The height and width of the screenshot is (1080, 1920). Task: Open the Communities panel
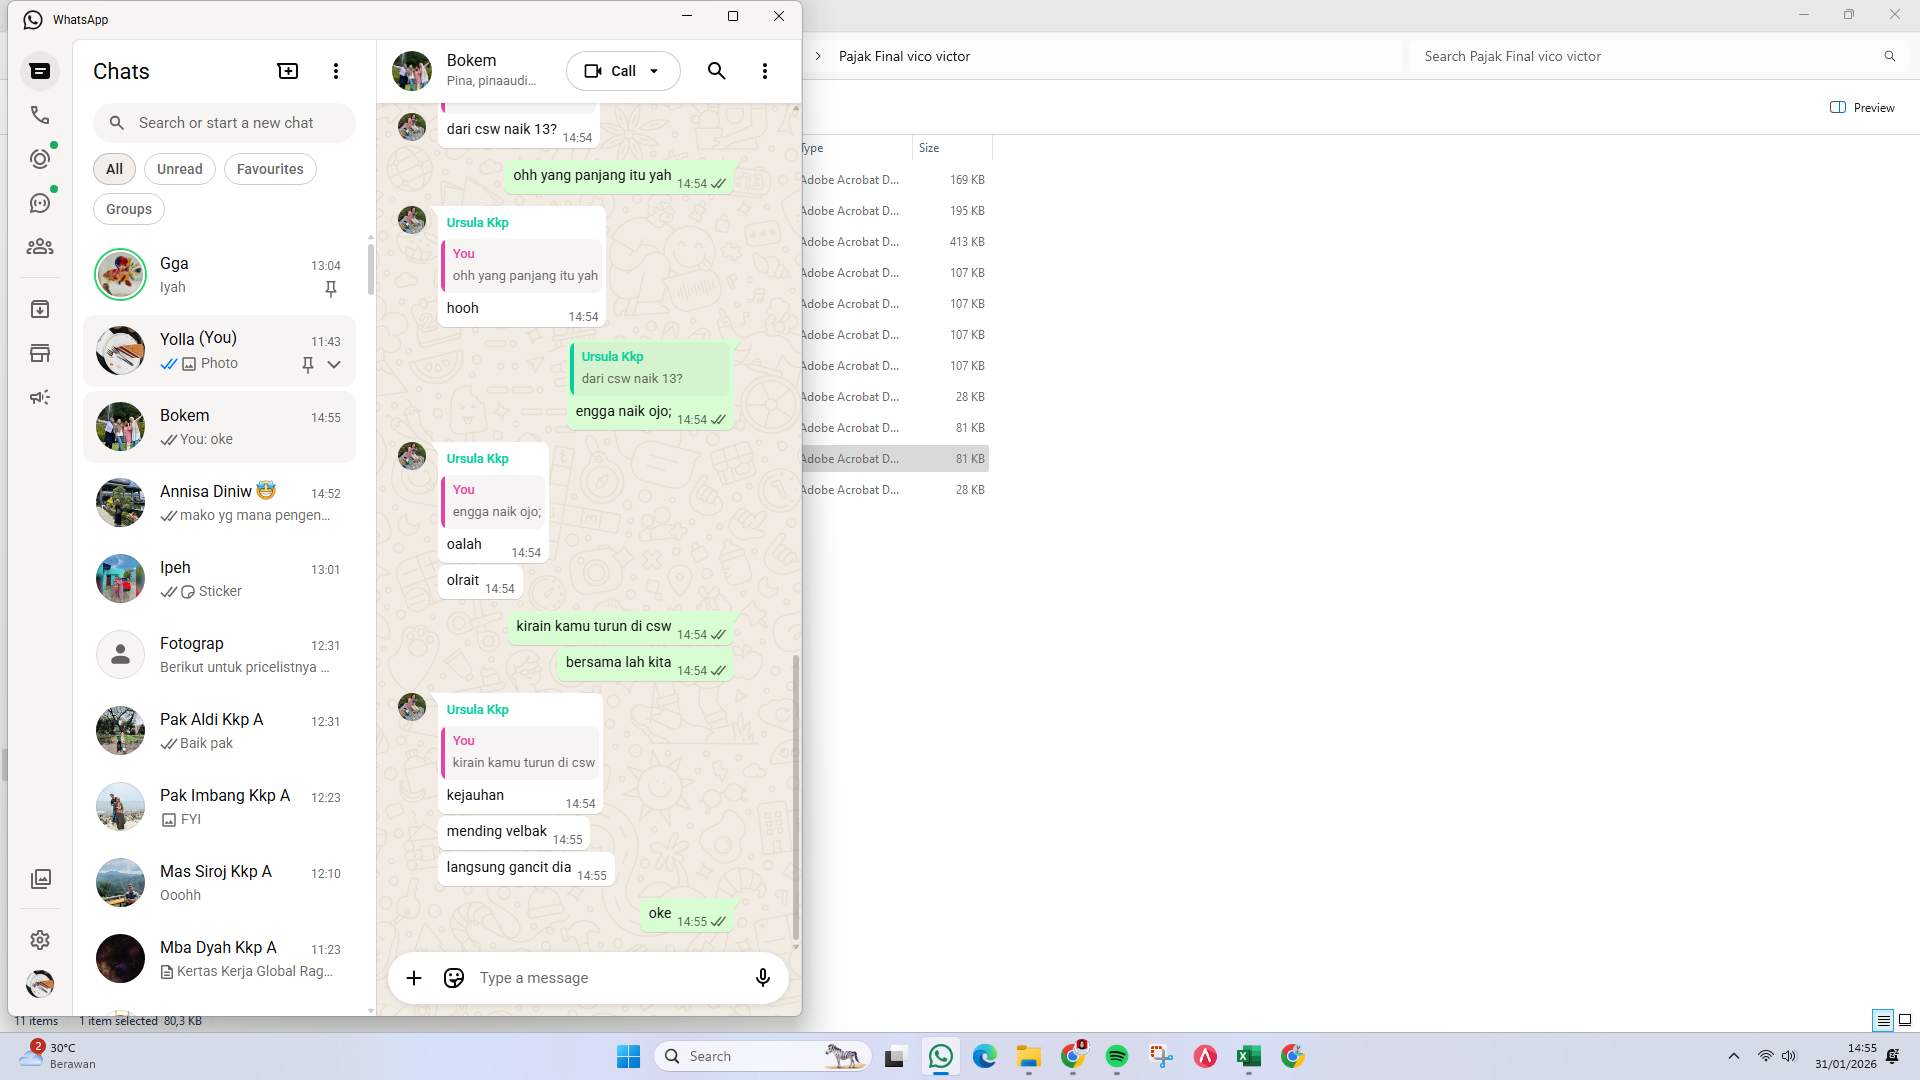[x=40, y=246]
